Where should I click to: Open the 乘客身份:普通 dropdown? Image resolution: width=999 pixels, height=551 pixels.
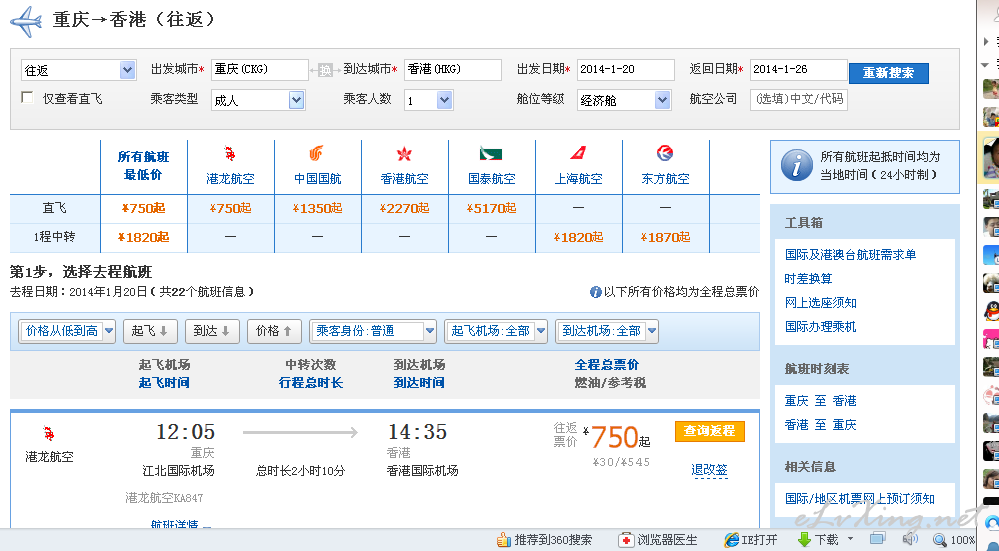coord(373,331)
